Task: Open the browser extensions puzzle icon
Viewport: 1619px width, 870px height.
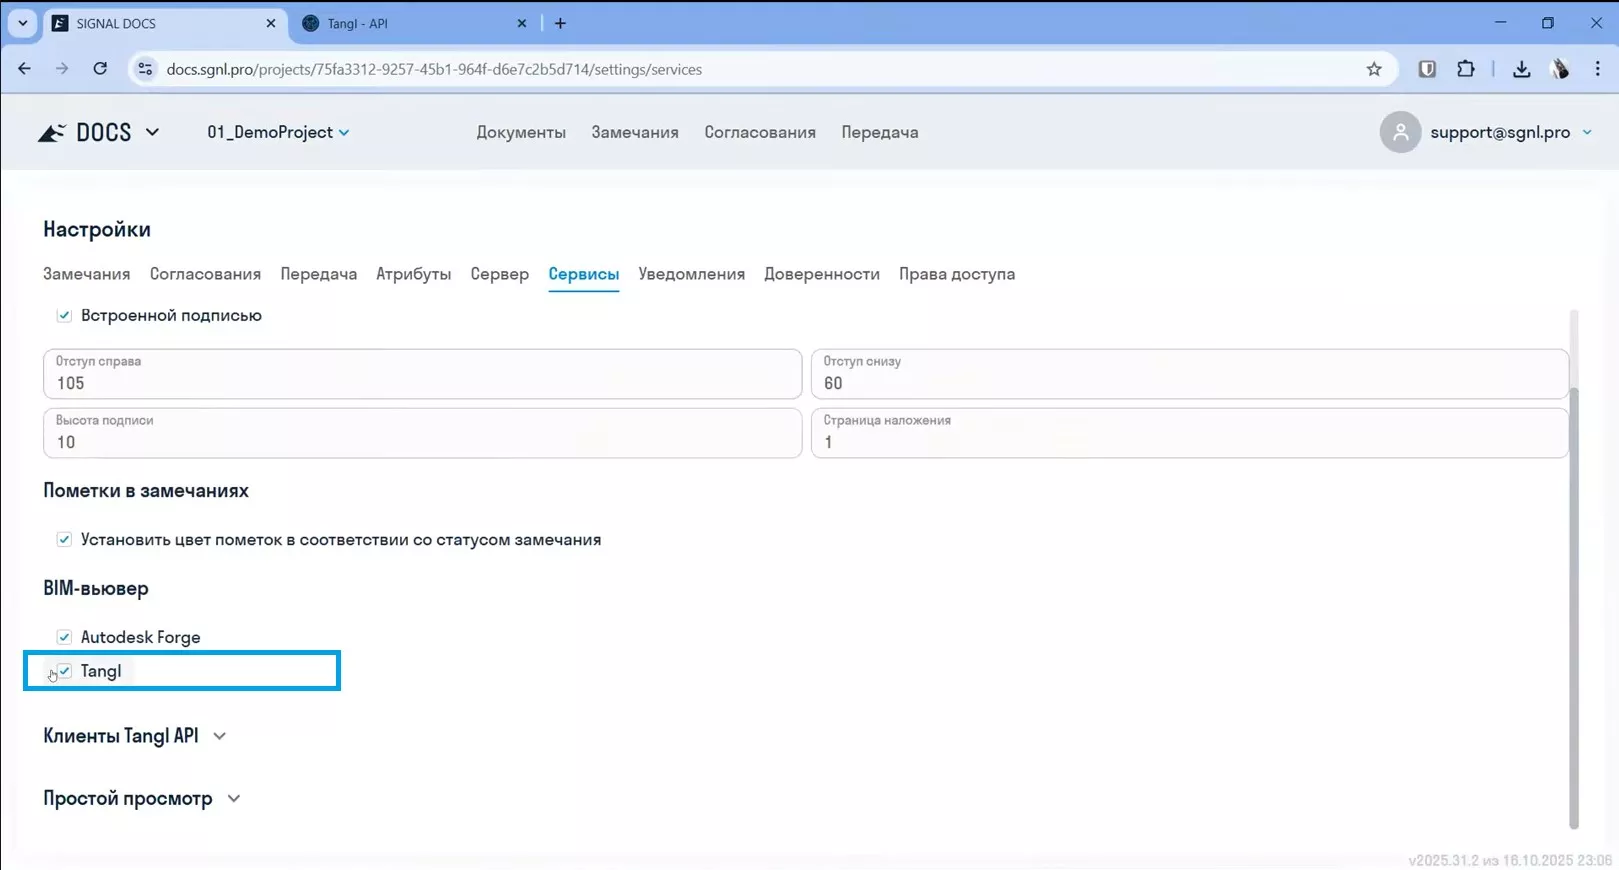Action: (1465, 69)
